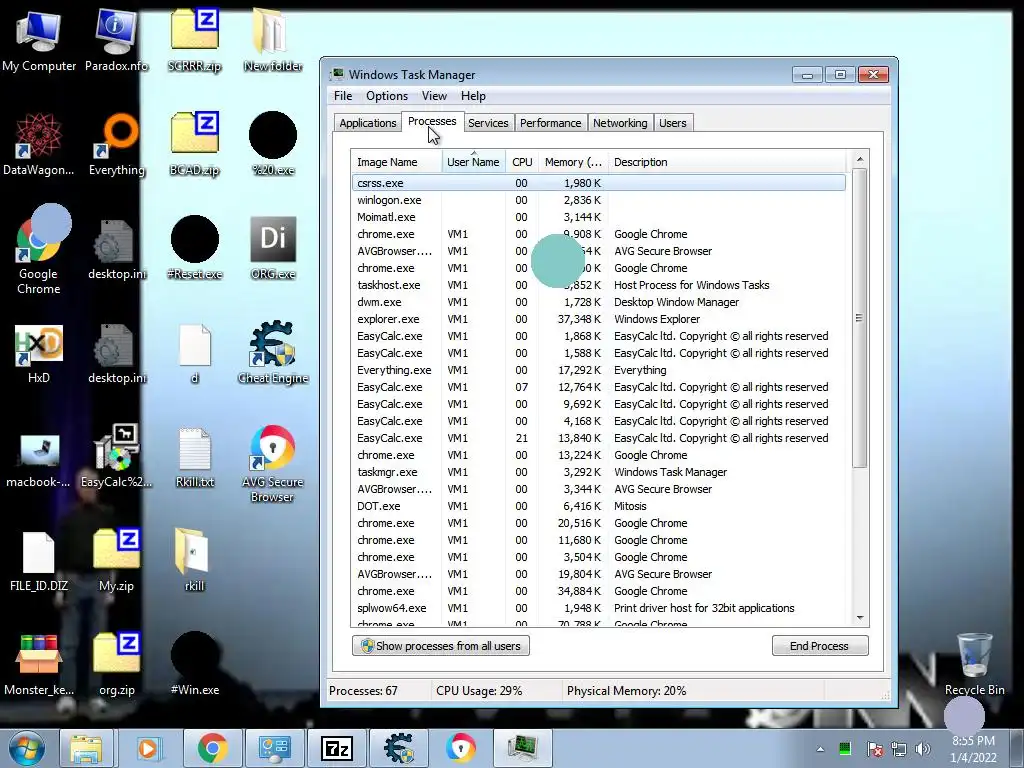Launch Cheat Engine desktop shortcut
The height and width of the screenshot is (768, 1024).
273,353
